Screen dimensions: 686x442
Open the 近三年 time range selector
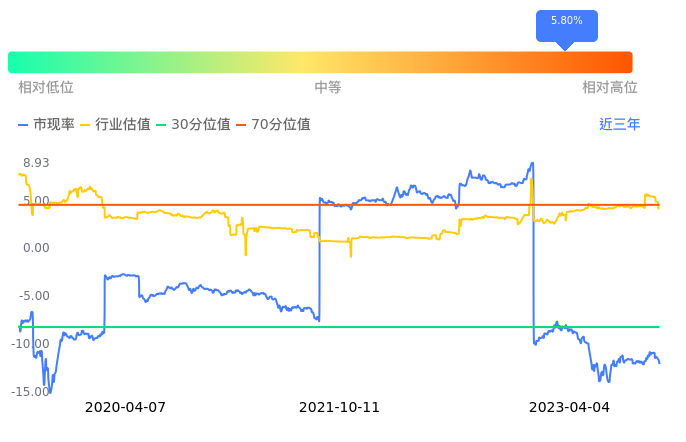pos(619,125)
